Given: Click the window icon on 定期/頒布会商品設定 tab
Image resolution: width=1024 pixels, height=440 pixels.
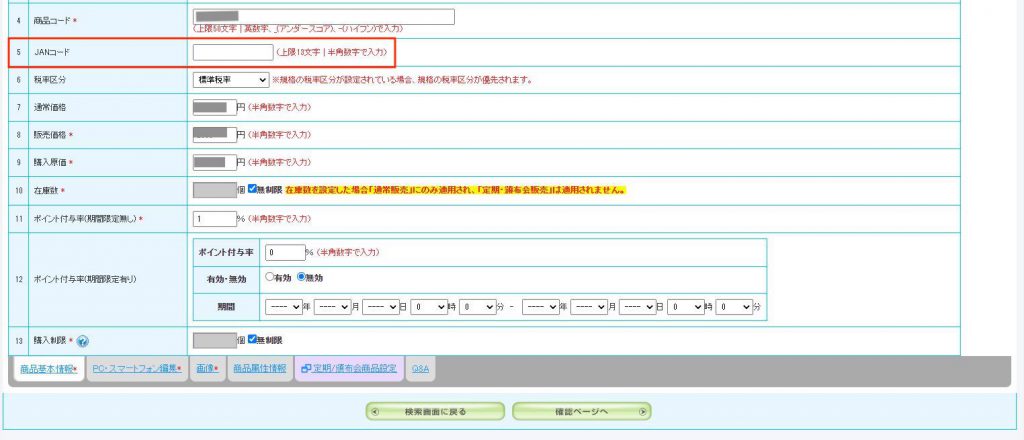Looking at the screenshot, I should point(305,369).
